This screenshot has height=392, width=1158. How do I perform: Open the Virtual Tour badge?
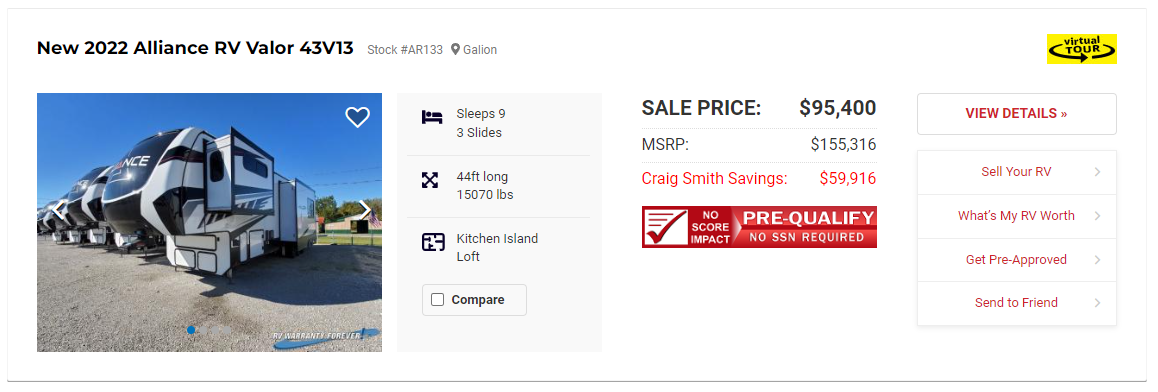point(1081,49)
